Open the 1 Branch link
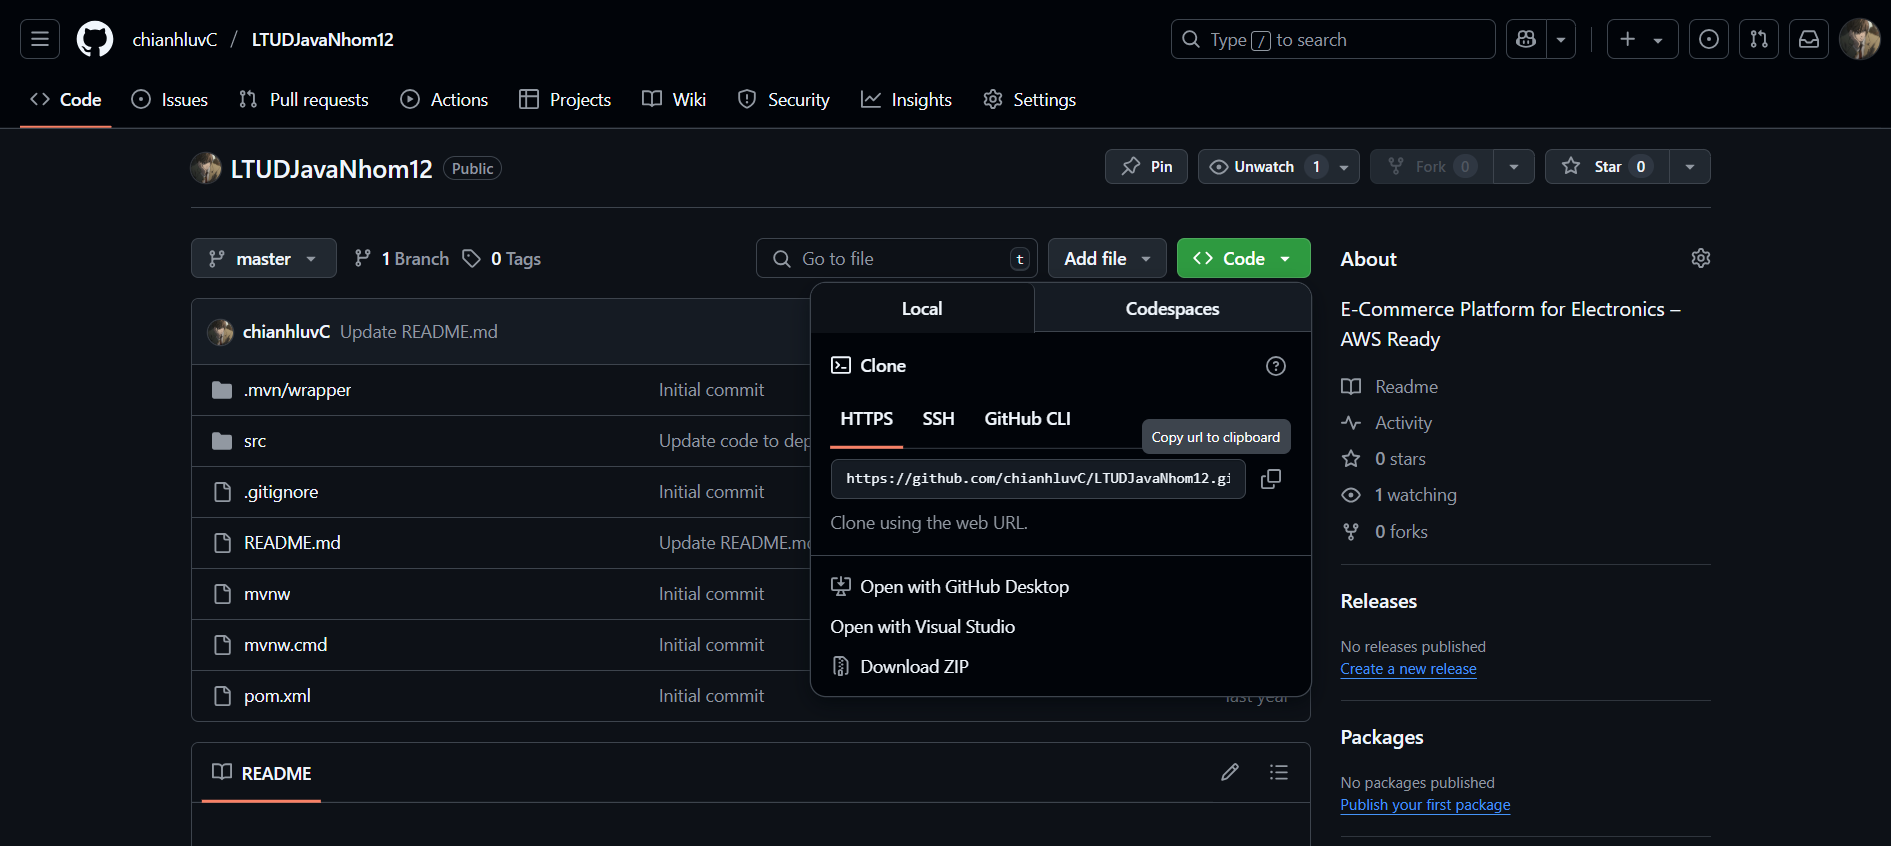1891x846 pixels. click(402, 259)
